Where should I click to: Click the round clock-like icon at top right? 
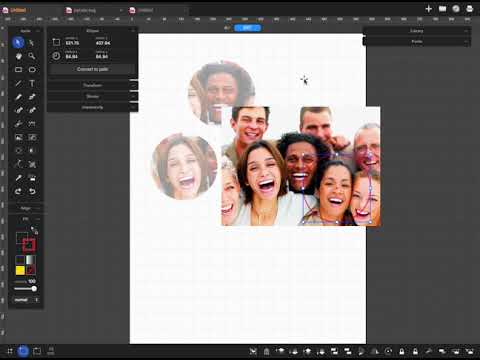tap(456, 9)
